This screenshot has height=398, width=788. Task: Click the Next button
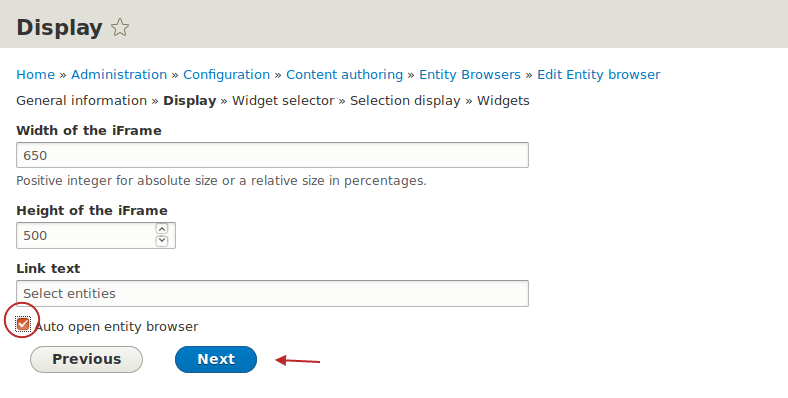pos(216,359)
